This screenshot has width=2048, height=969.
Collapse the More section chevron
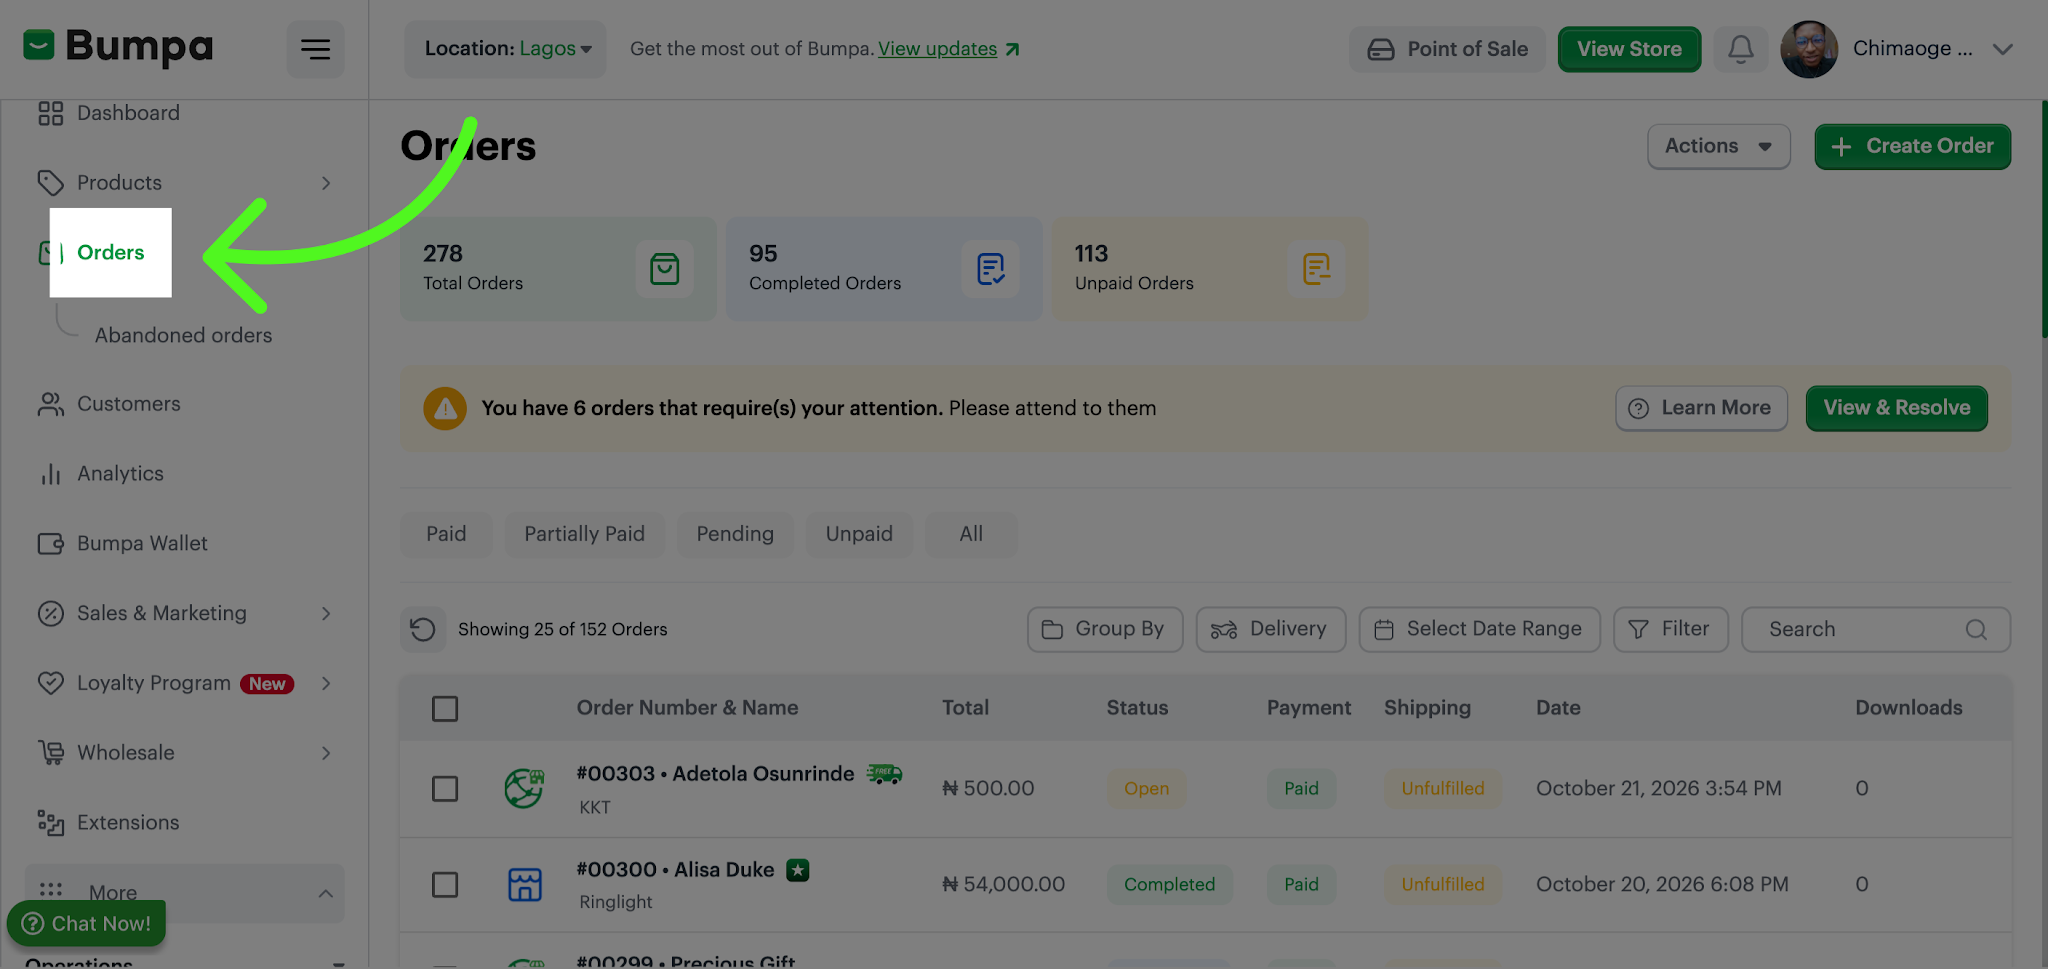coord(326,893)
